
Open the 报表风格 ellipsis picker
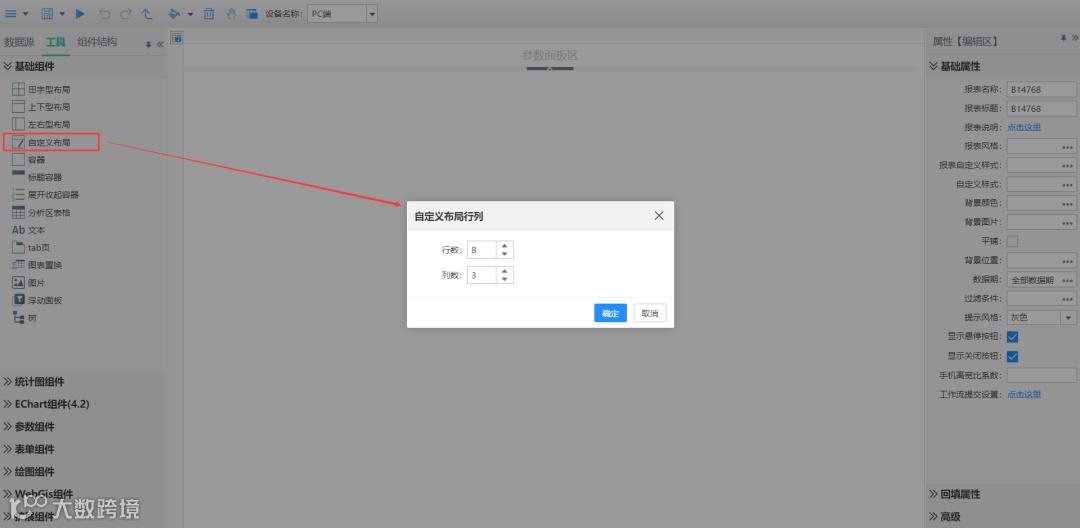(1068, 147)
